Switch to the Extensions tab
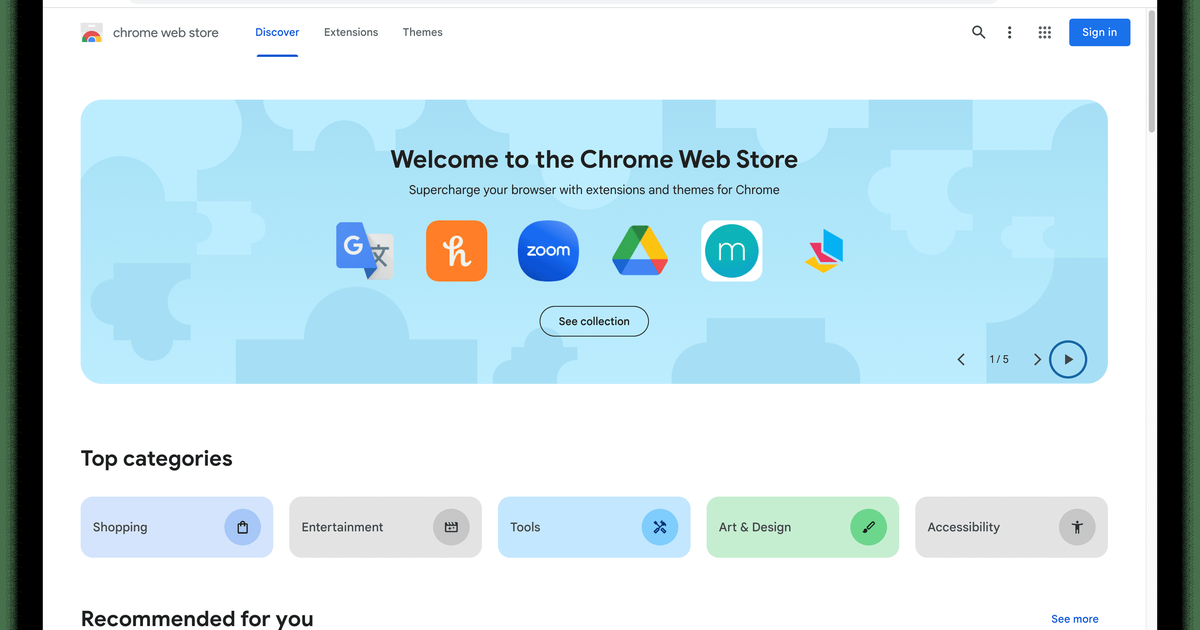This screenshot has height=630, width=1200. pyautogui.click(x=351, y=32)
